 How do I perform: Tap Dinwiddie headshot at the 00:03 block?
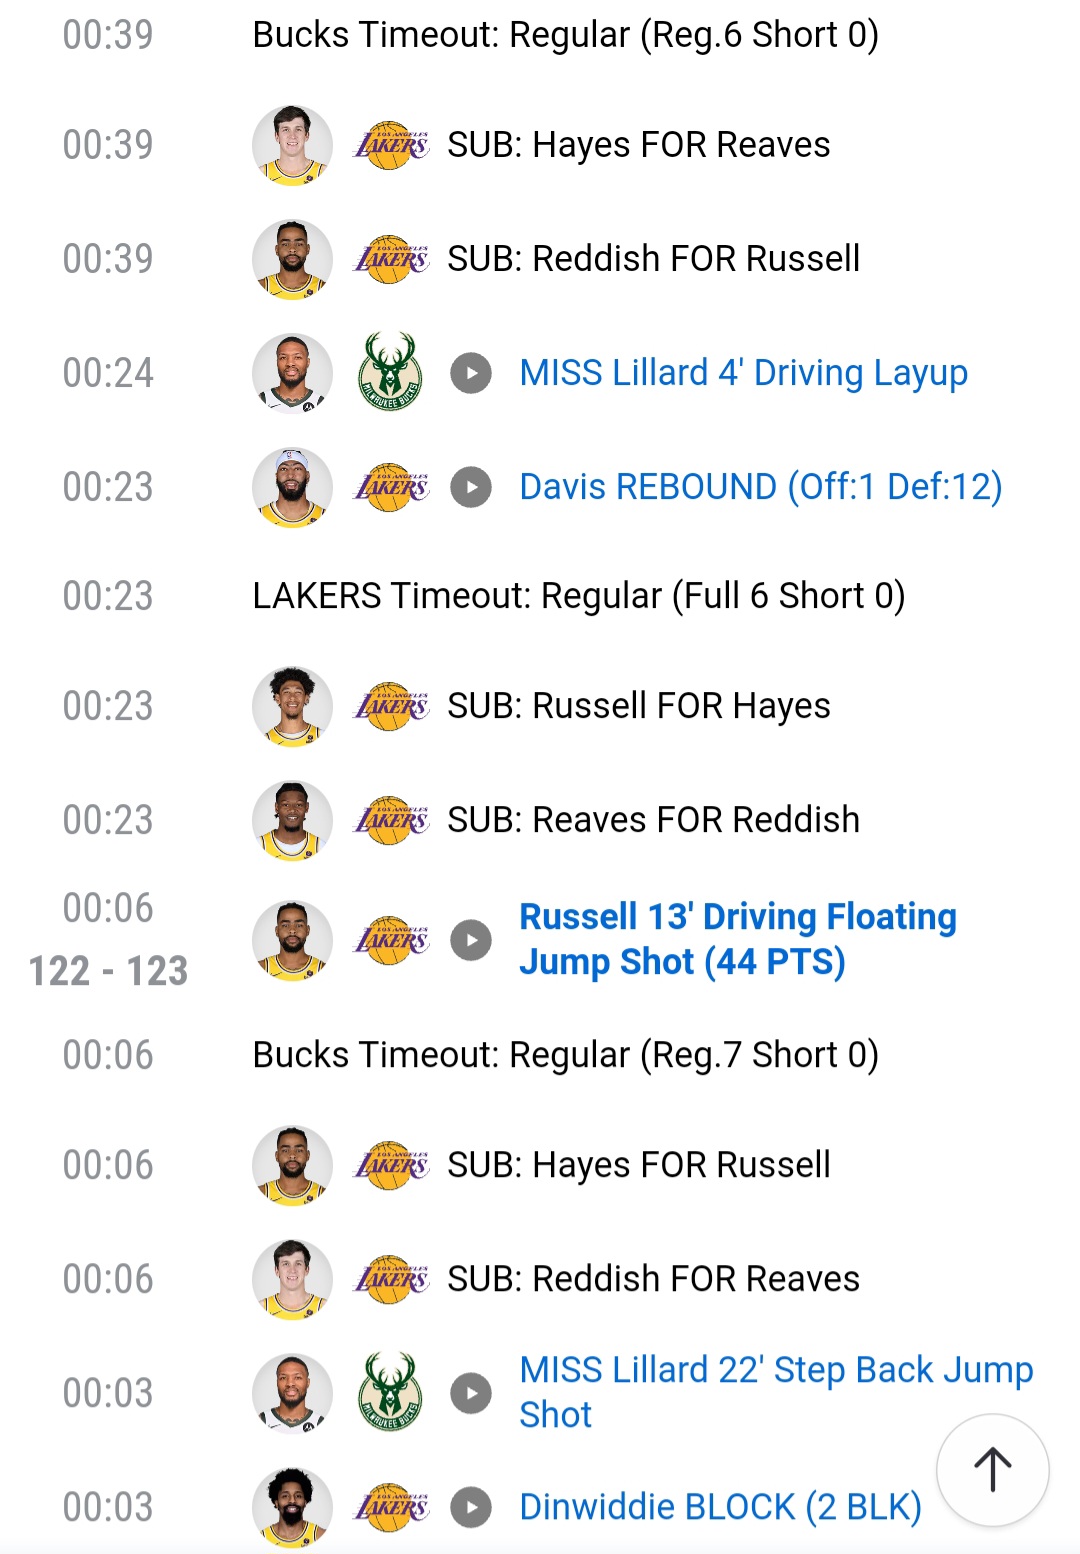292,1507
